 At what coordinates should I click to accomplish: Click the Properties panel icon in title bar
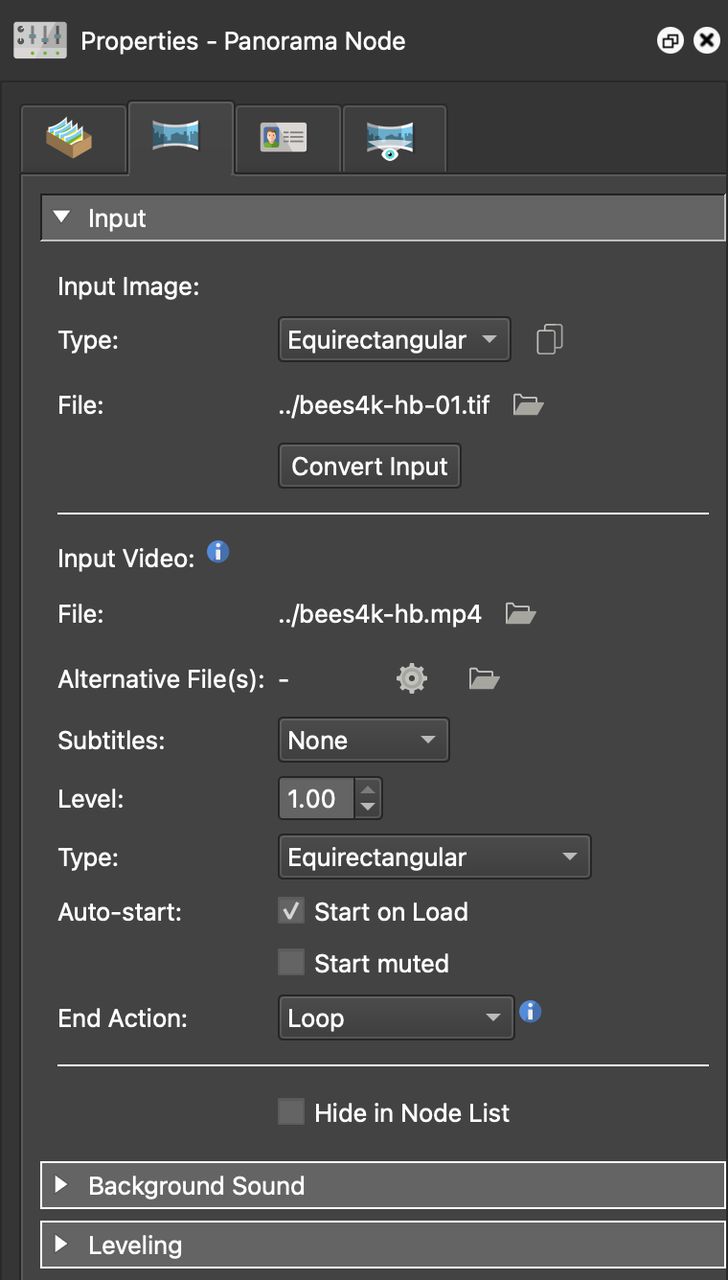click(x=40, y=40)
